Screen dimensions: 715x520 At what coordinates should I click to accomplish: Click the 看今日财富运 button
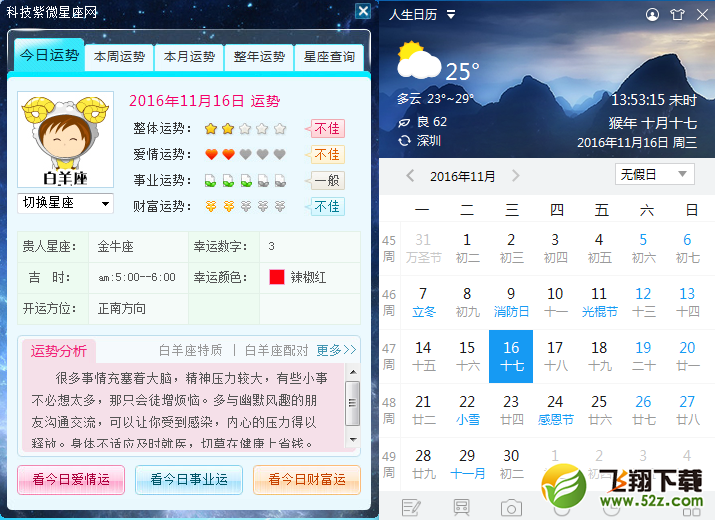click(307, 480)
